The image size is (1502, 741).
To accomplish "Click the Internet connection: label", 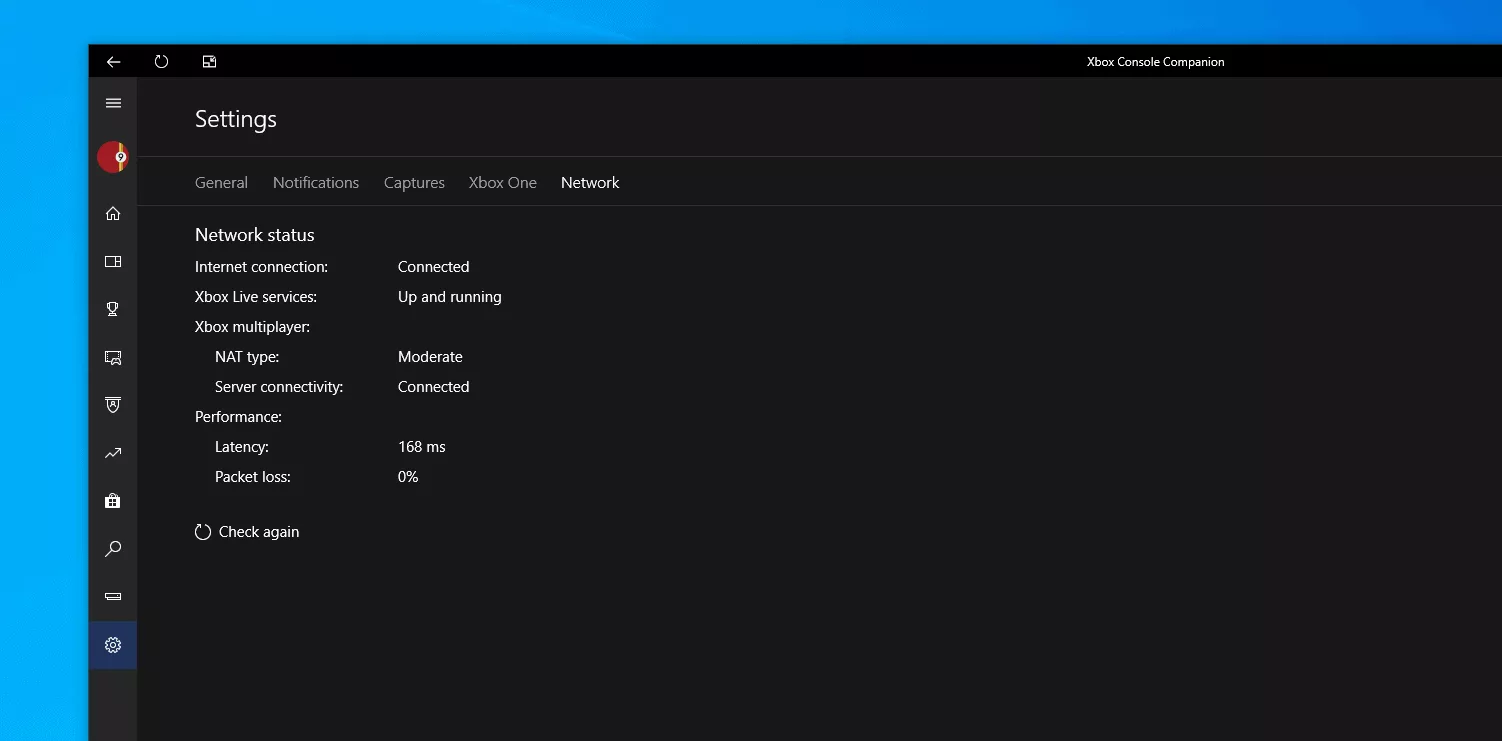I will [x=261, y=267].
